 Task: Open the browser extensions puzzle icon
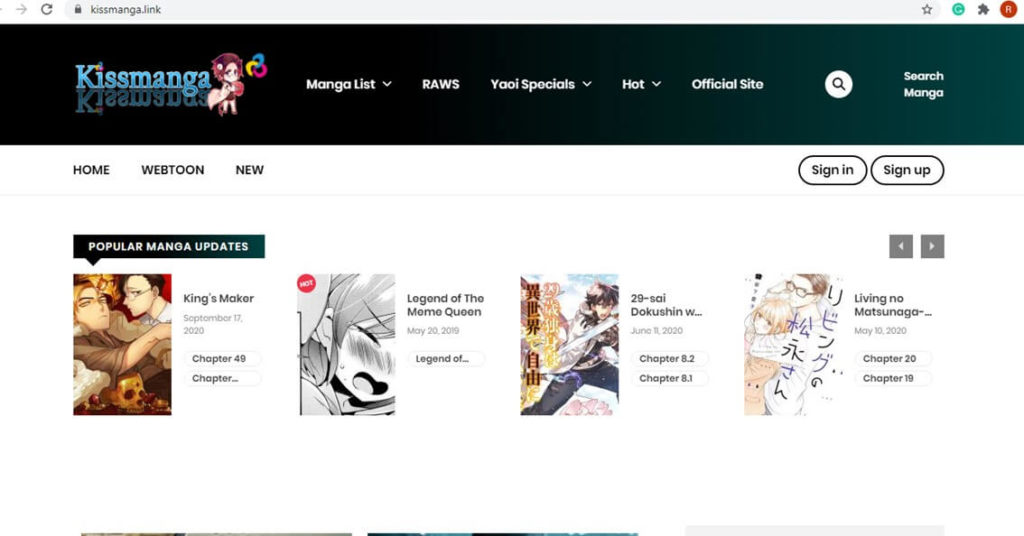[983, 9]
